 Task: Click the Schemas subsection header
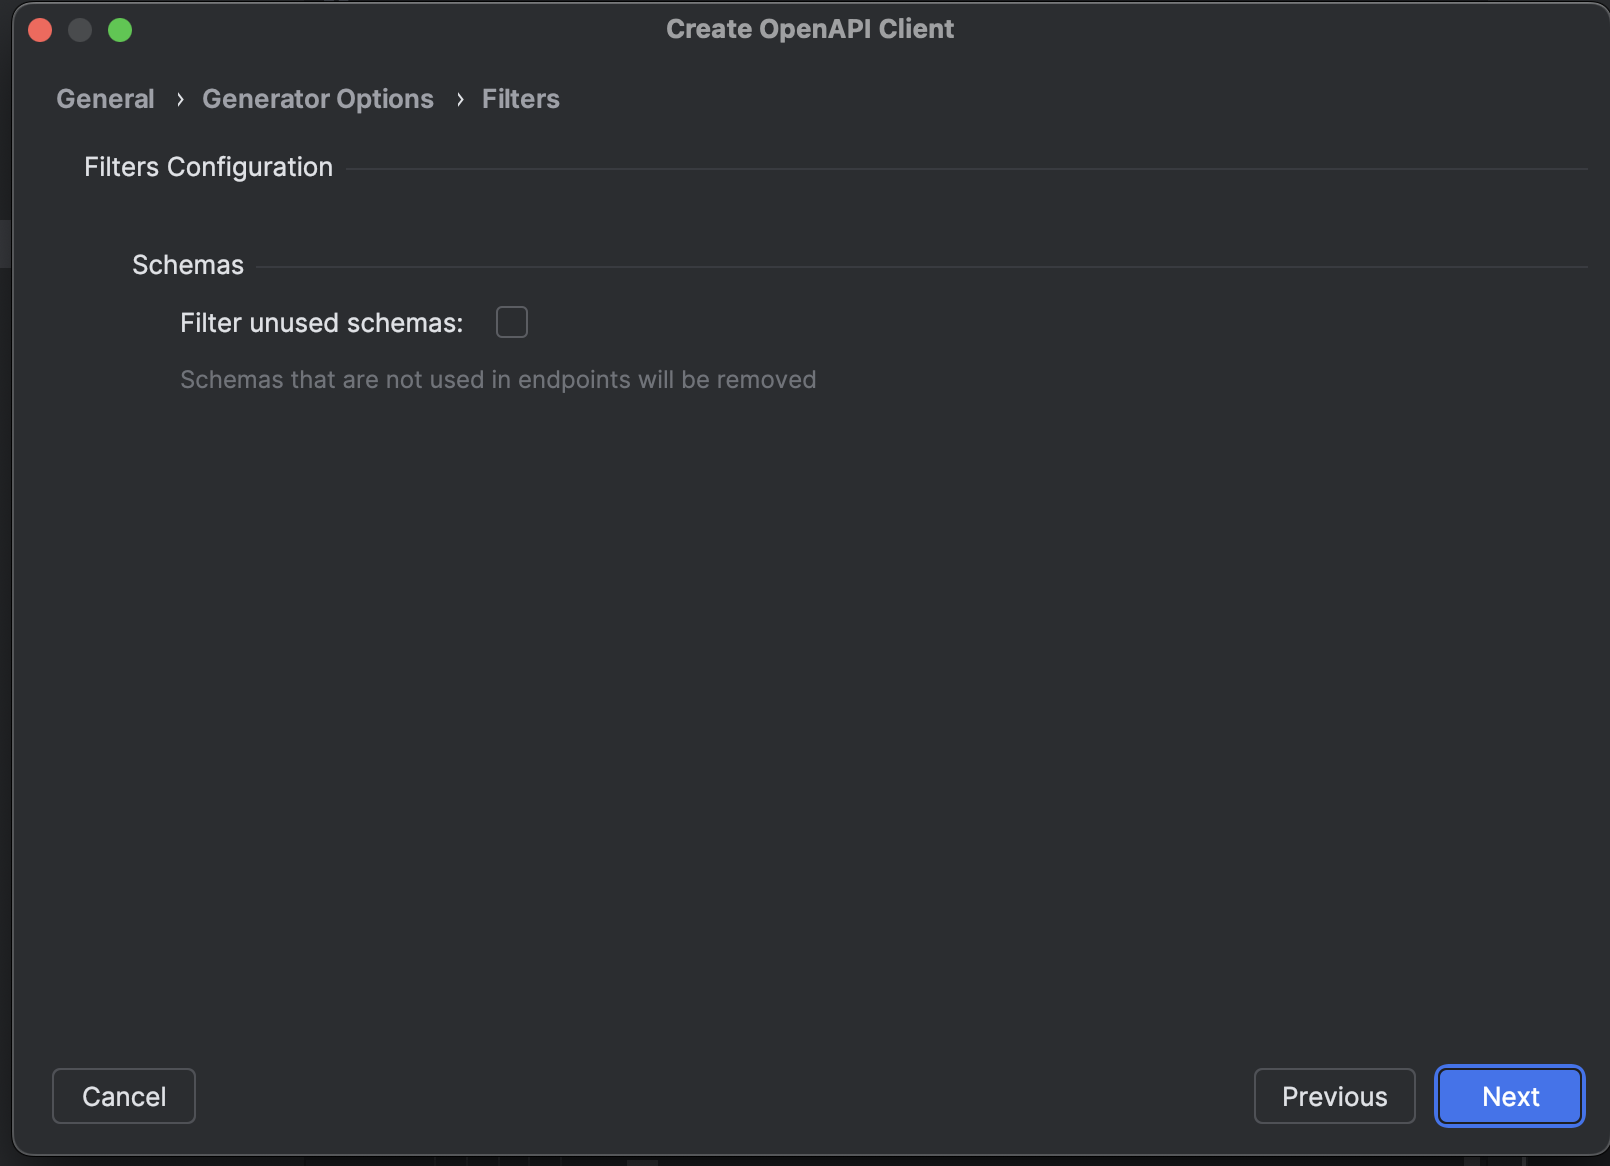pyautogui.click(x=188, y=265)
